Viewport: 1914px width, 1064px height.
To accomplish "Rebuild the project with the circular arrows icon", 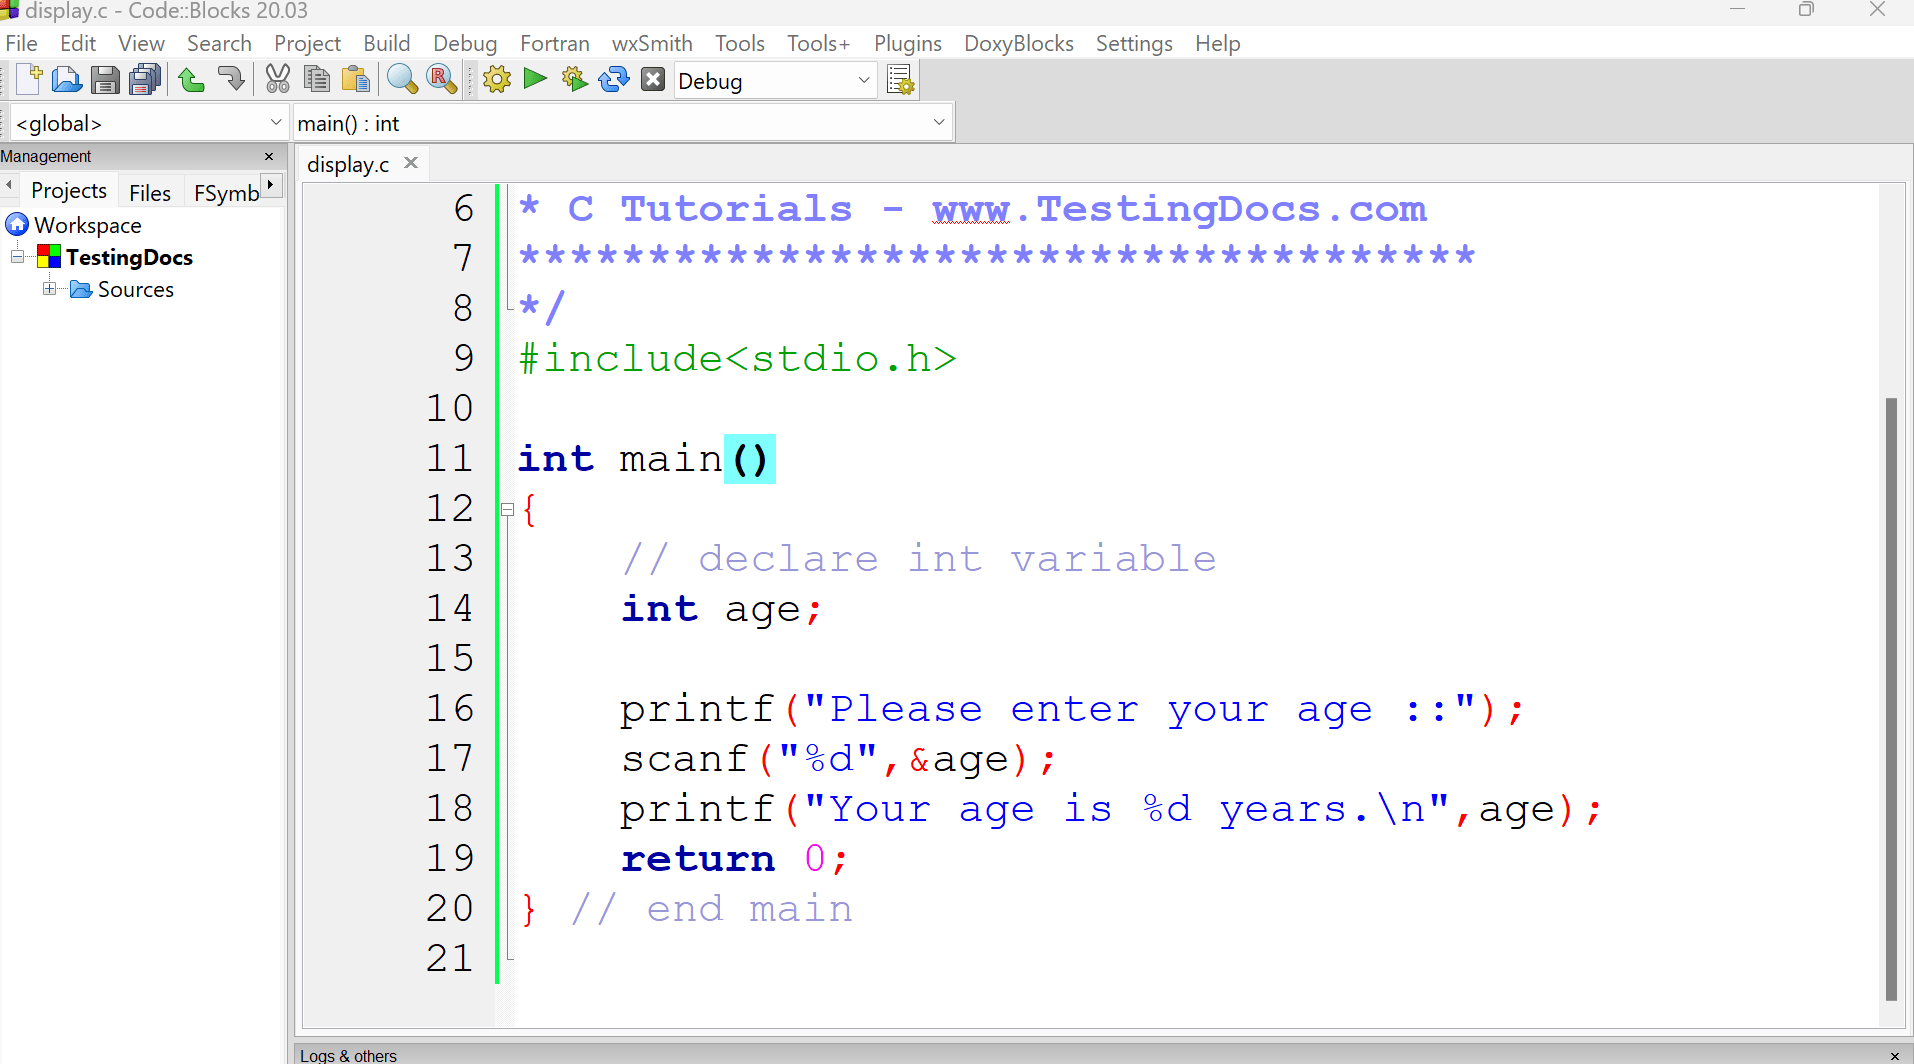I will pos(613,79).
